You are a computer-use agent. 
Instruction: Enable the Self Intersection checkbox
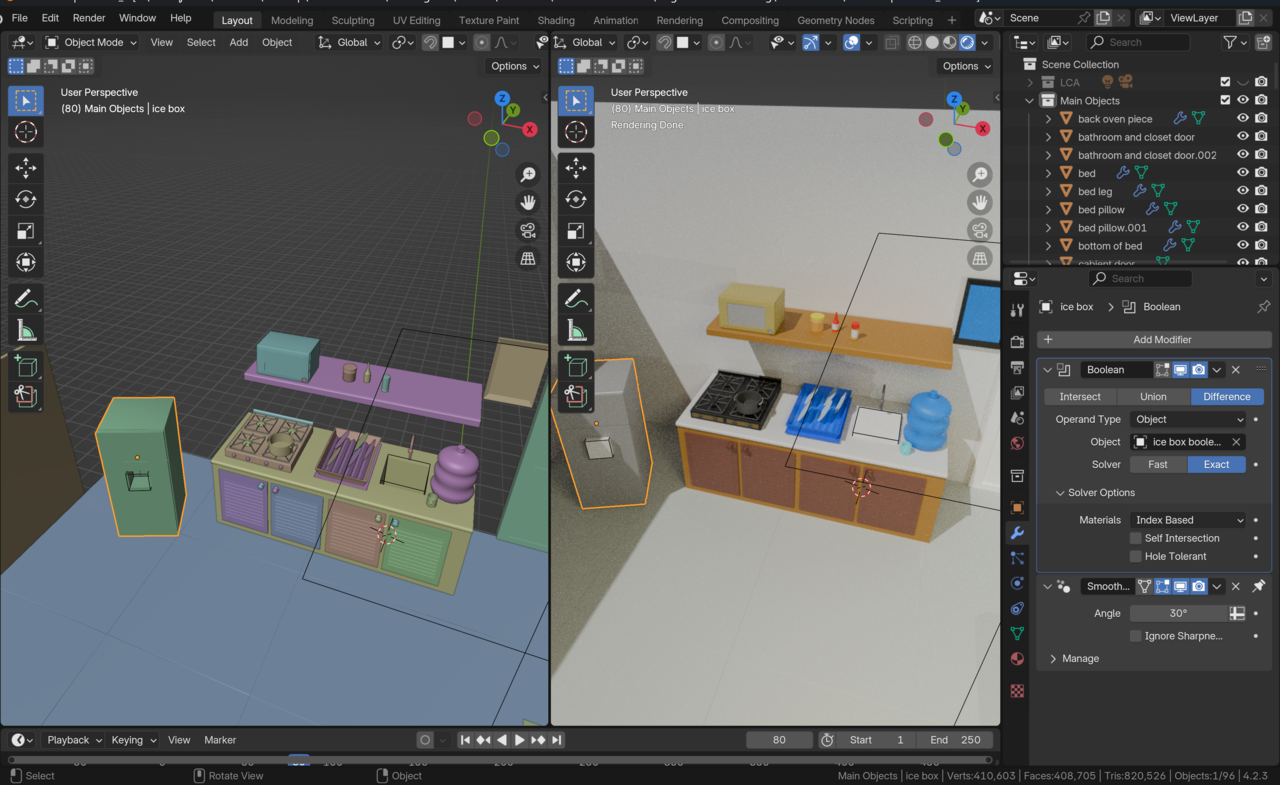(1135, 538)
